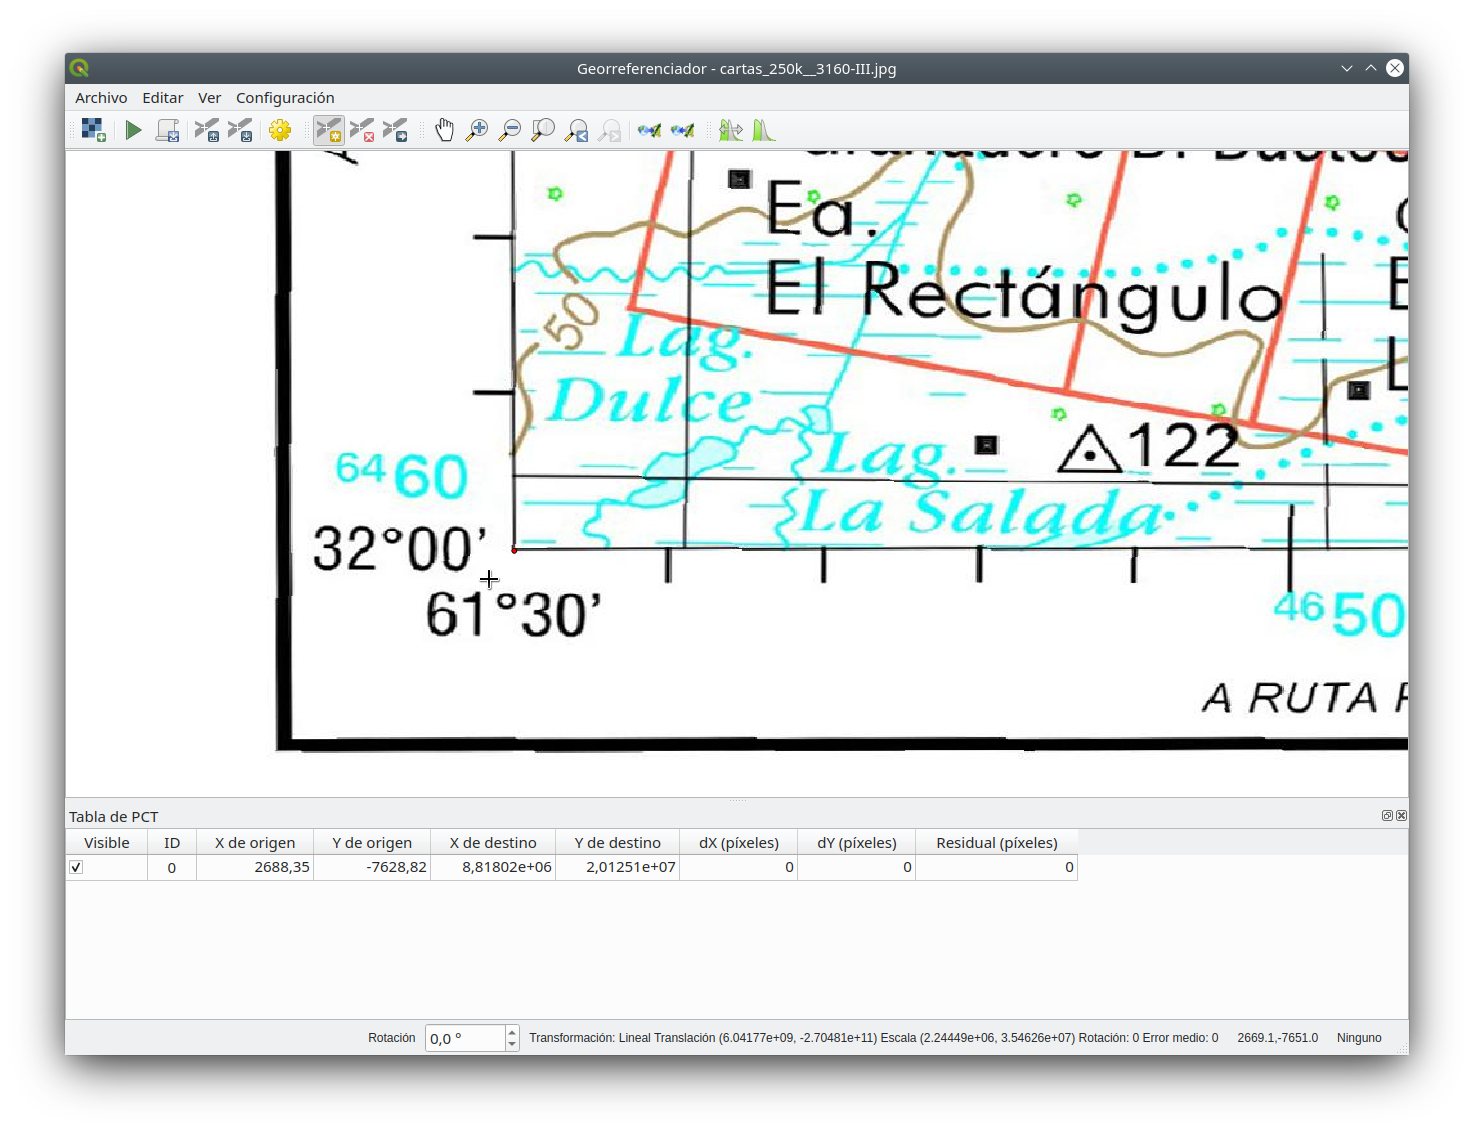The image size is (1474, 1132).
Task: Click the Zoom out magnifier
Action: pos(510,130)
